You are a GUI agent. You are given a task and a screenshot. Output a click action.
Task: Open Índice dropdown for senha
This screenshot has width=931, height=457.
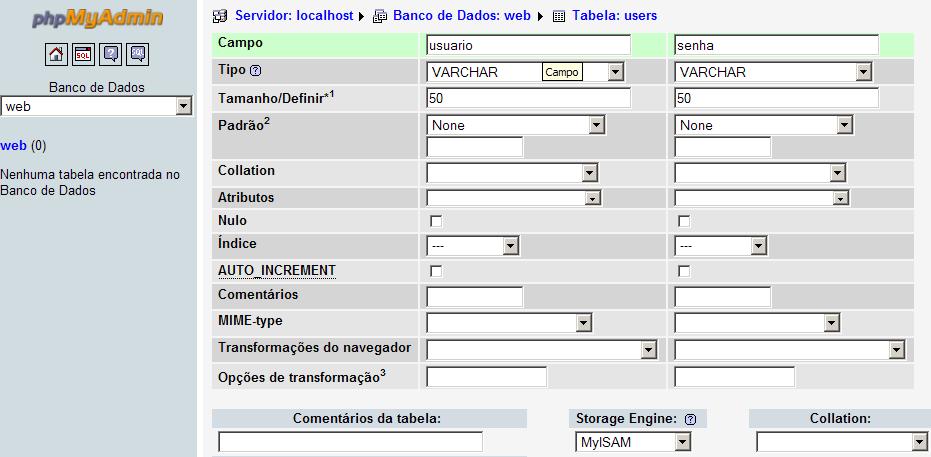coord(721,246)
